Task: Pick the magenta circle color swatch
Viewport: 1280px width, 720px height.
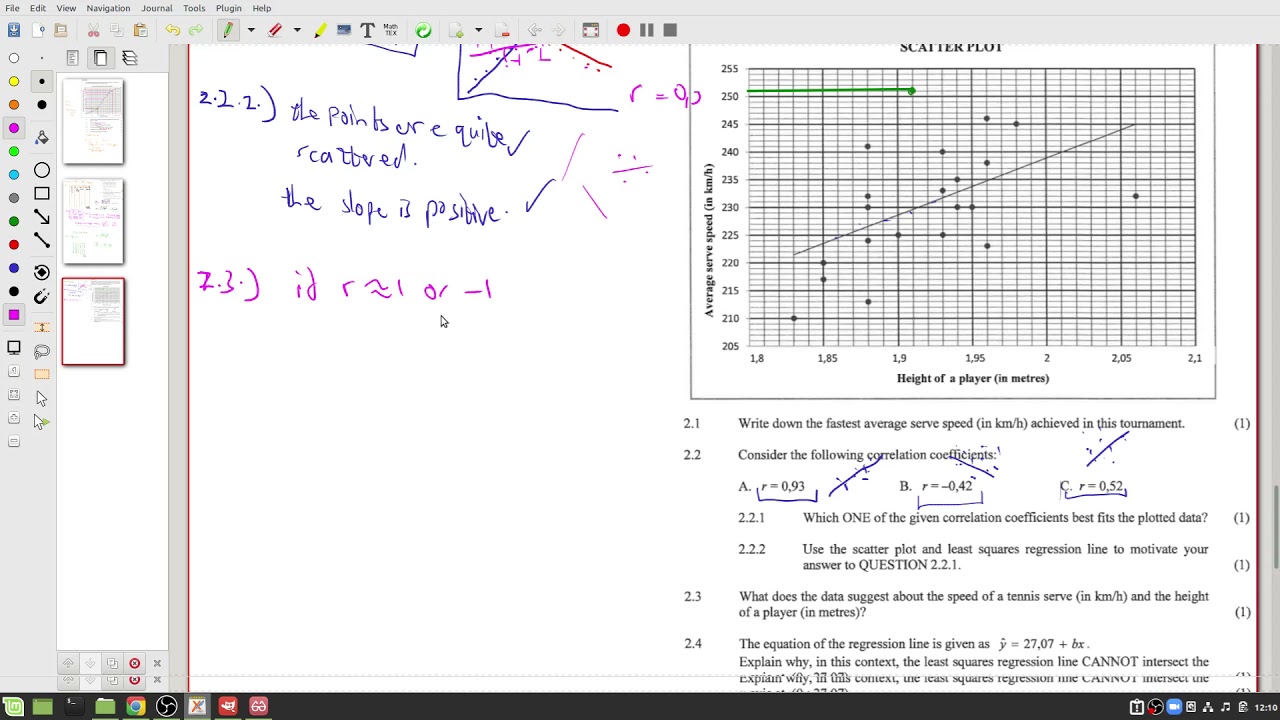Action: 14,128
